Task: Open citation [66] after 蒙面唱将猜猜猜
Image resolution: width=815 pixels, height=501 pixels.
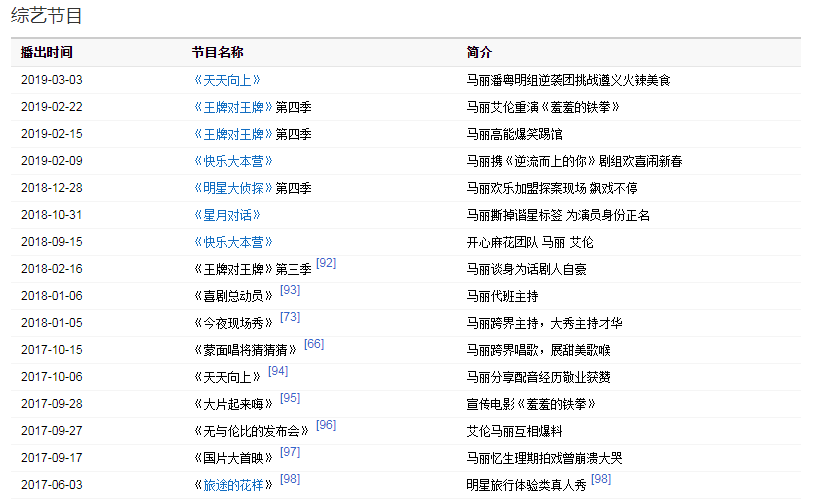Action: 314,344
